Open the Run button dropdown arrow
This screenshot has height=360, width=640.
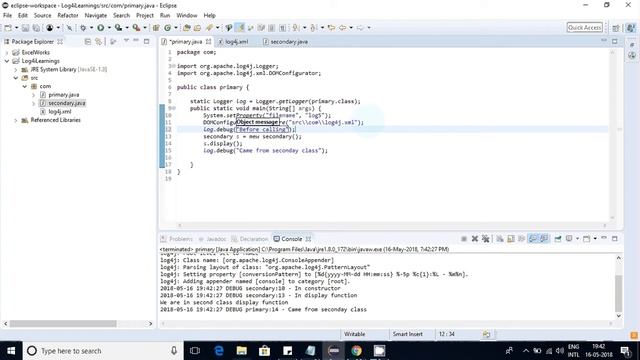pos(109,28)
